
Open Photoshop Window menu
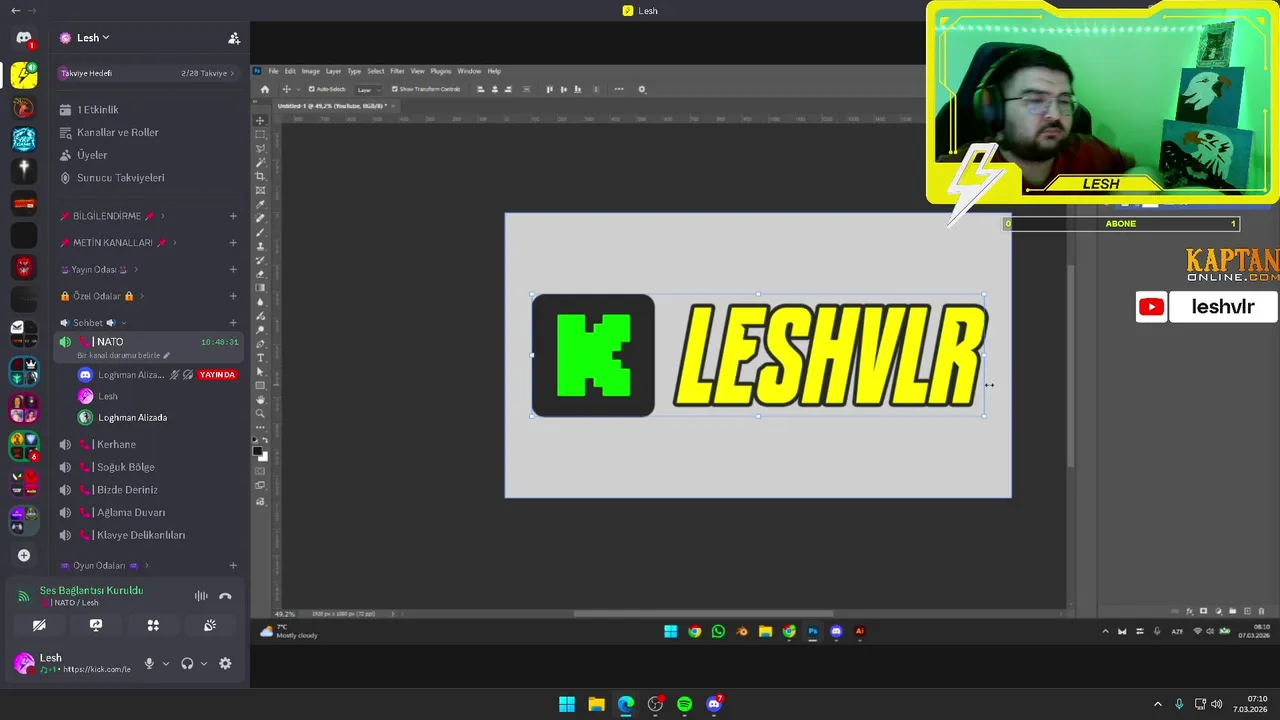(x=469, y=71)
